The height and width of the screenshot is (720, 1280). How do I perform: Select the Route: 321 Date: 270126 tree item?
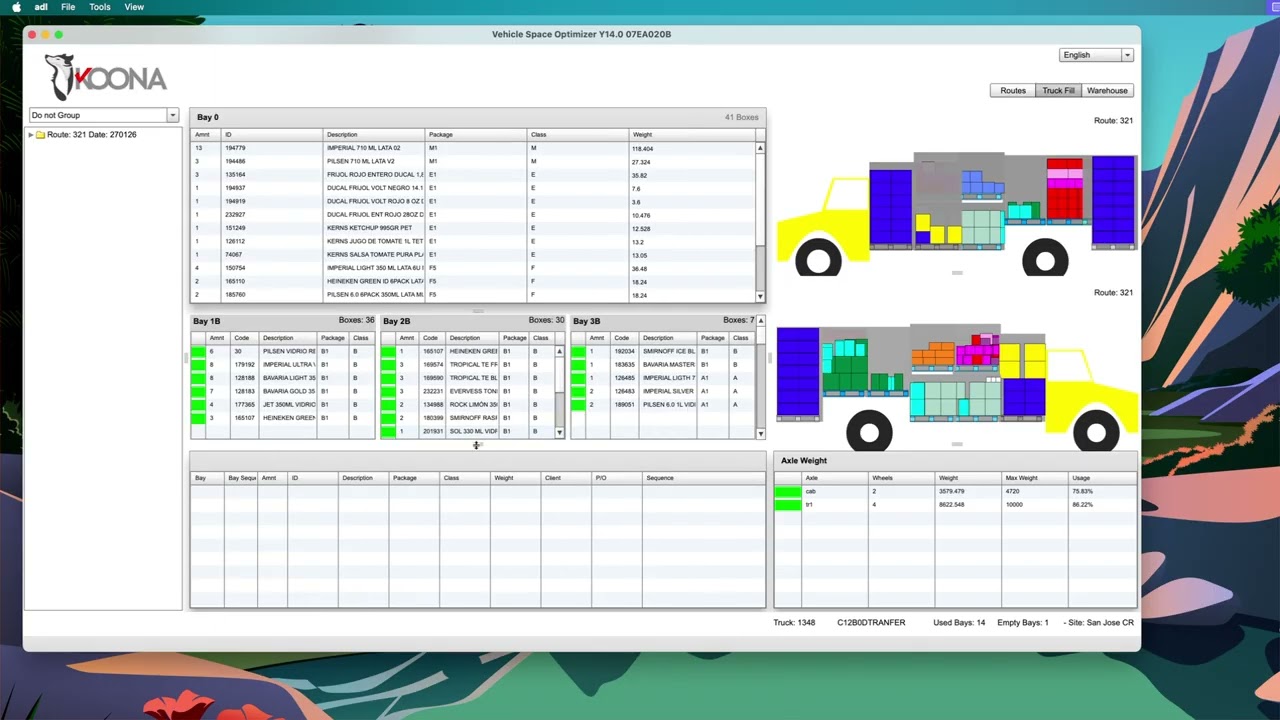coord(92,135)
